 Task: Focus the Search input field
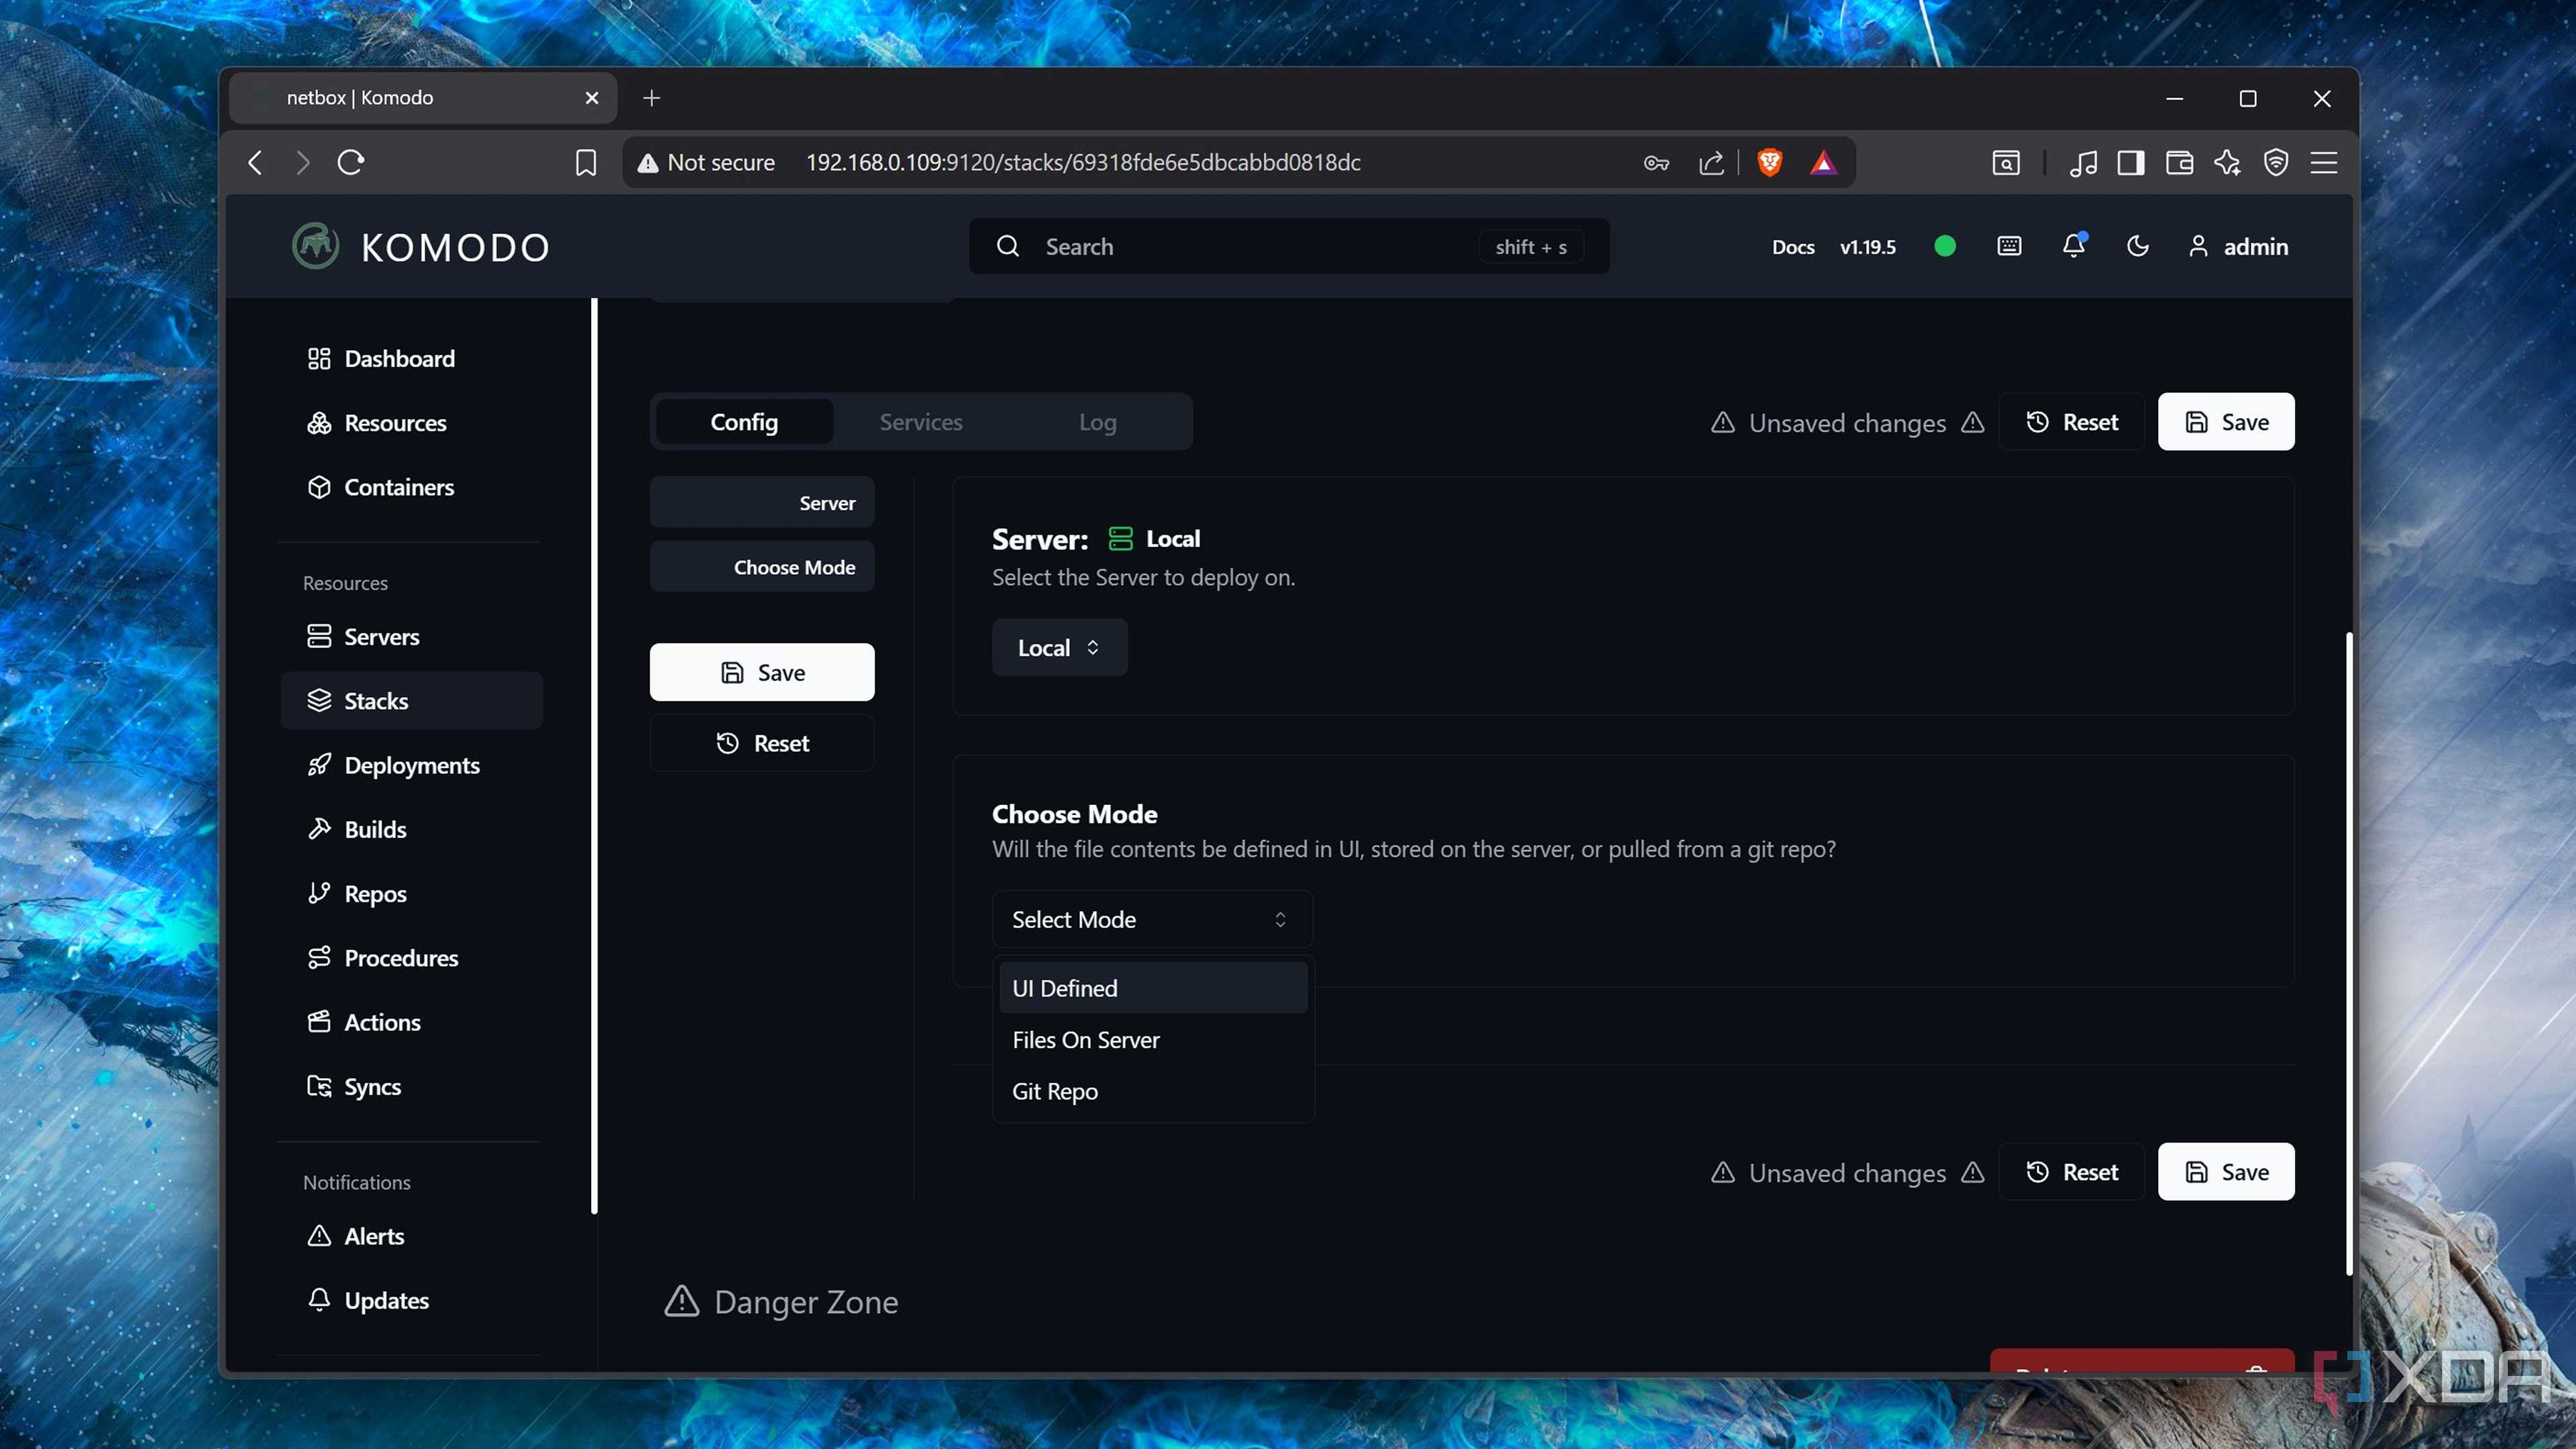(x=1289, y=246)
